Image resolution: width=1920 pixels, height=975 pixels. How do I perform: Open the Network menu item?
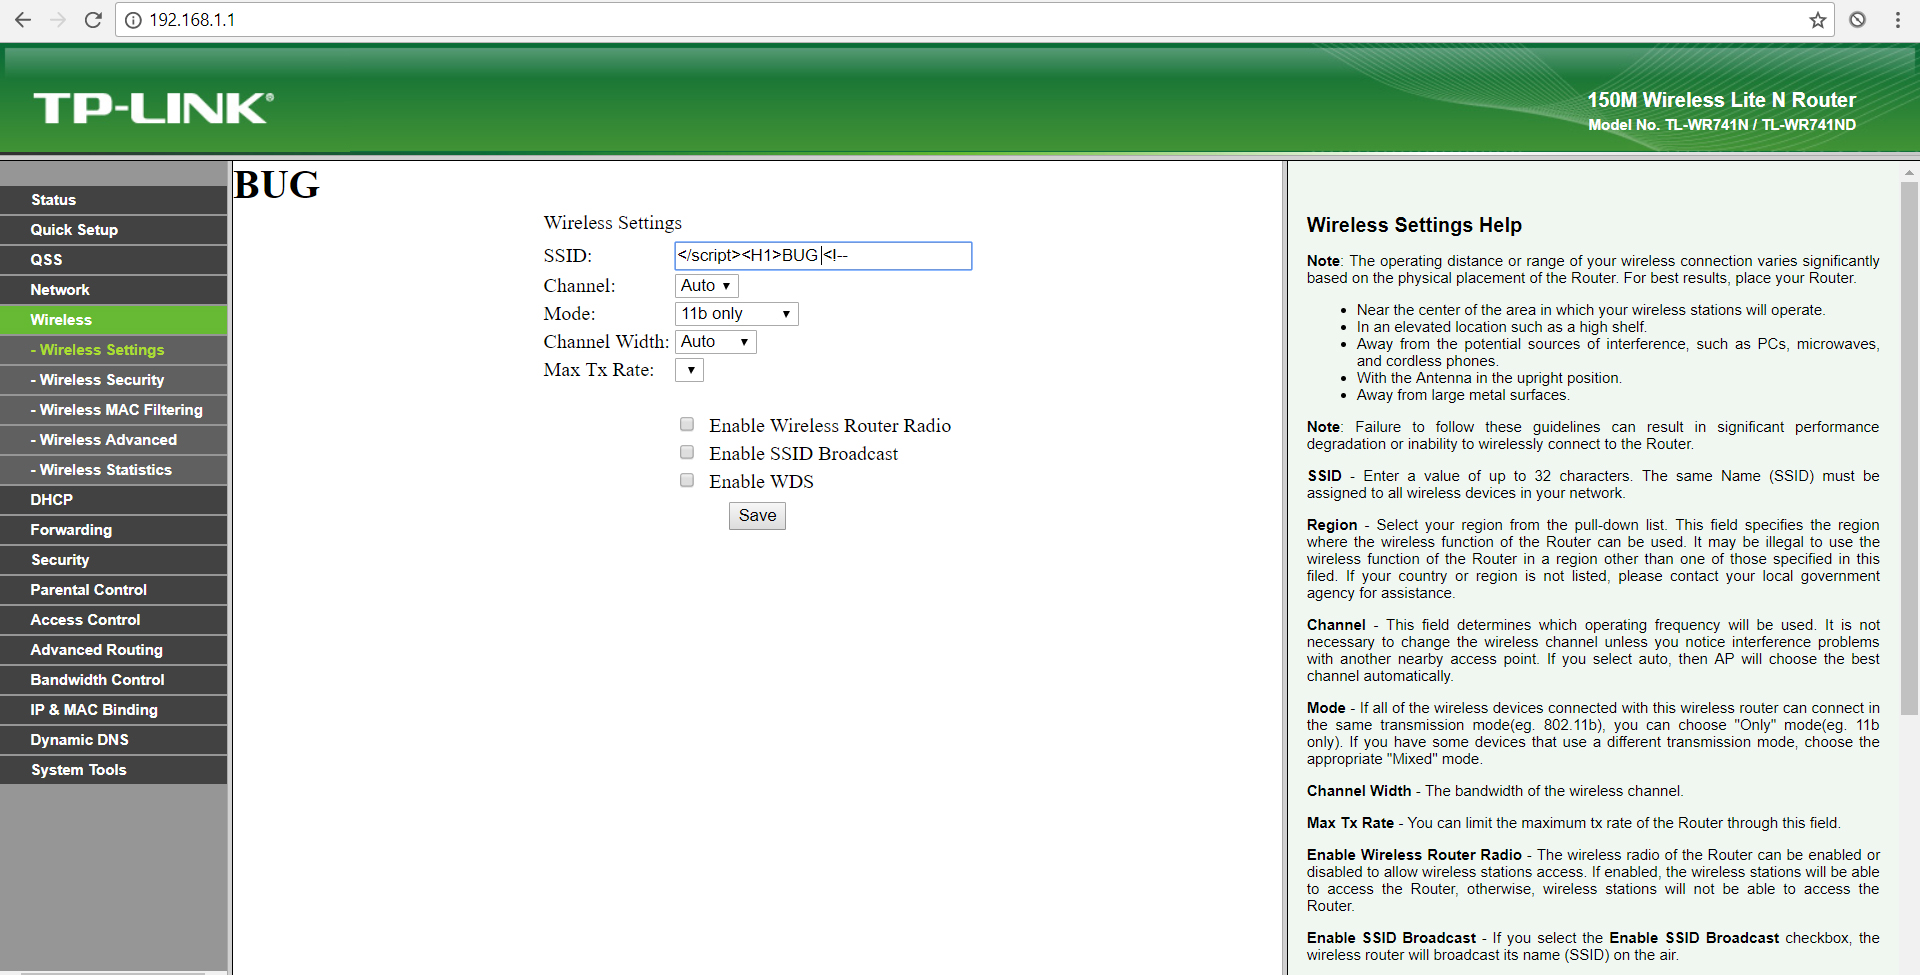(114, 290)
